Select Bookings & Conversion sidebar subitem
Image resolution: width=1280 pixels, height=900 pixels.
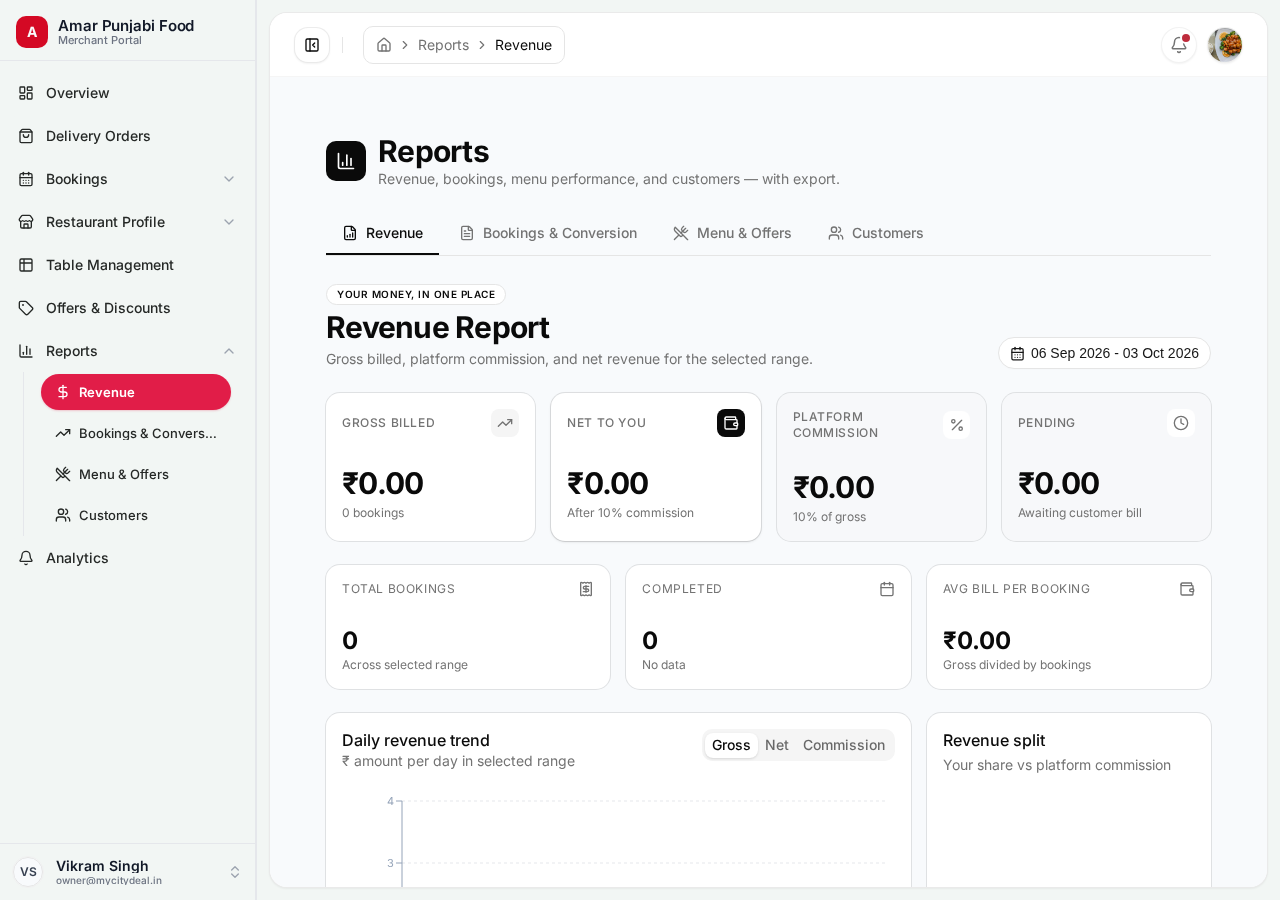point(136,433)
